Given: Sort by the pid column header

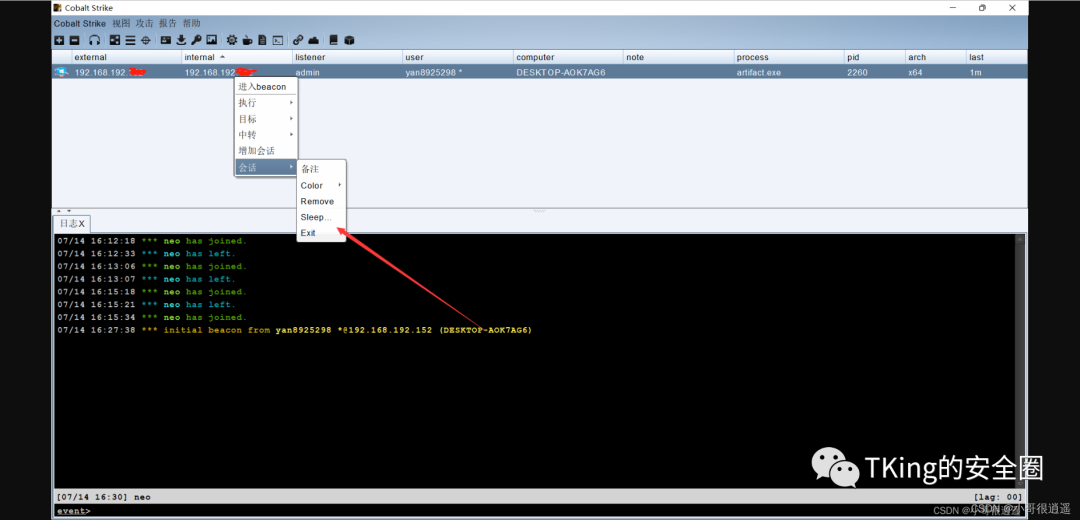Looking at the screenshot, I should click(875, 57).
